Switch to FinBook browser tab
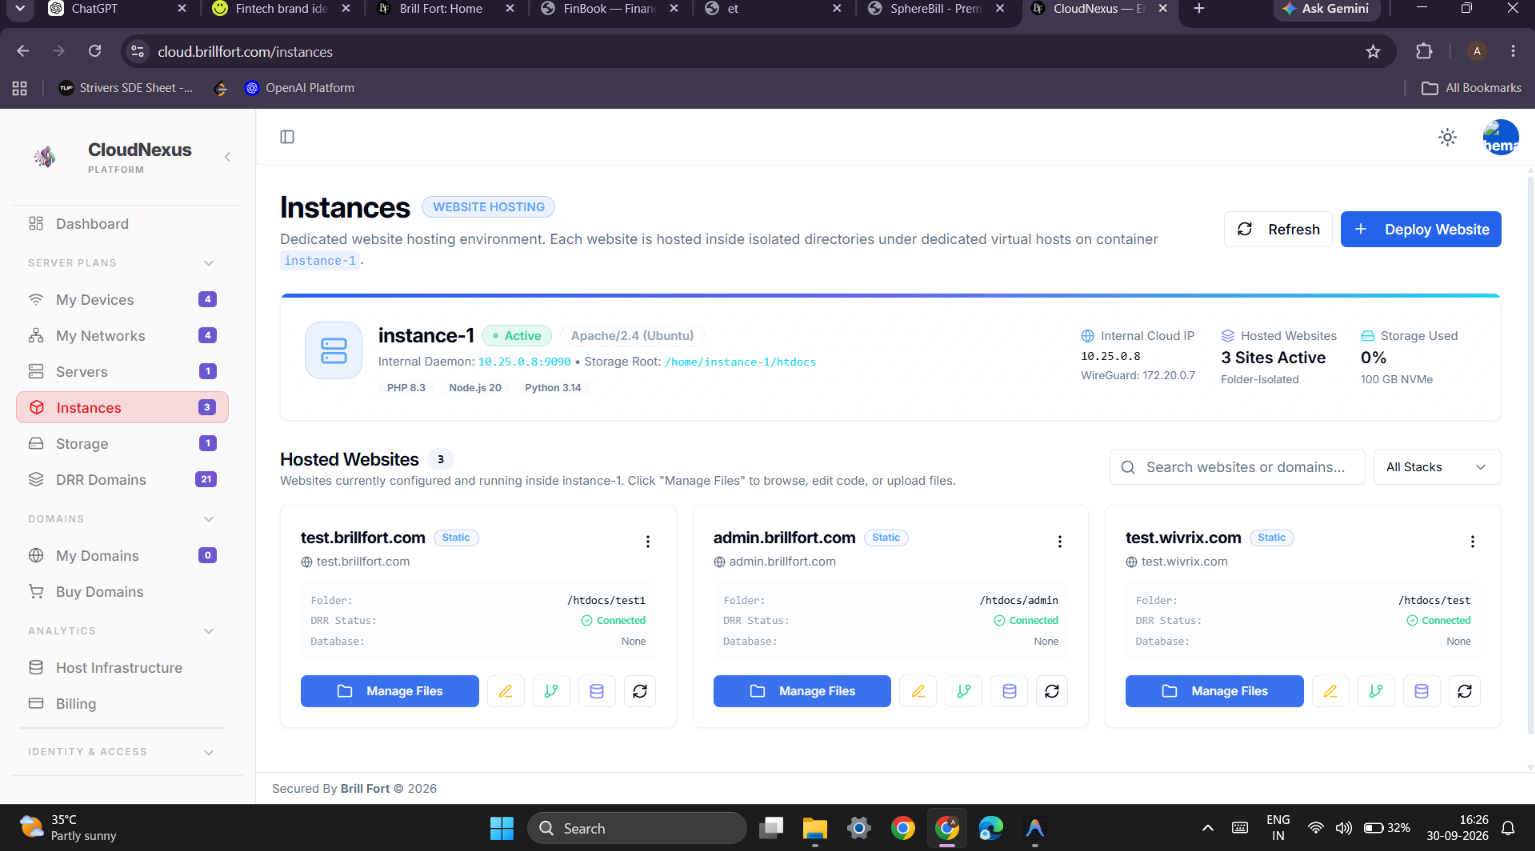 [608, 9]
